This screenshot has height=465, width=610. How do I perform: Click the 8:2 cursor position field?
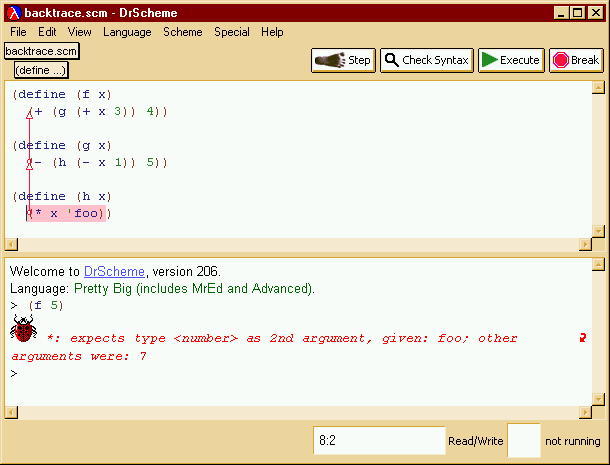(x=379, y=440)
